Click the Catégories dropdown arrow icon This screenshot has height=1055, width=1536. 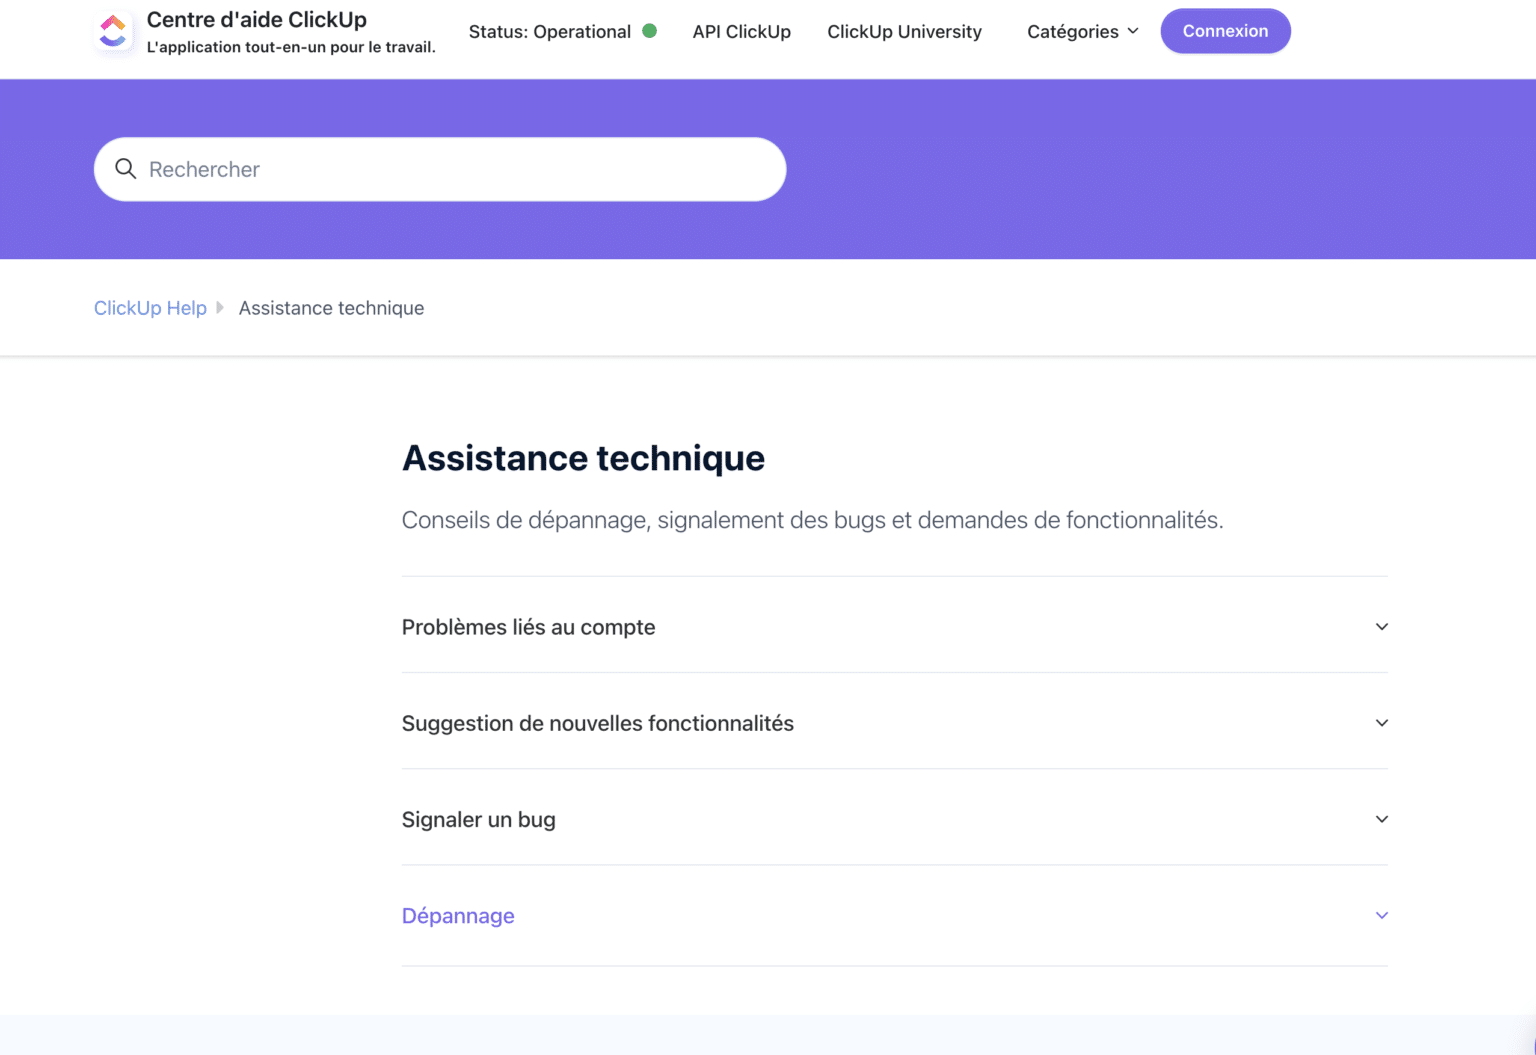[1132, 31]
